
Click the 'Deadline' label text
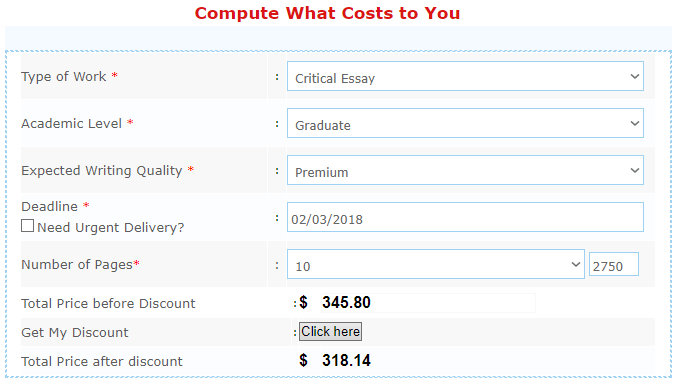click(50, 206)
